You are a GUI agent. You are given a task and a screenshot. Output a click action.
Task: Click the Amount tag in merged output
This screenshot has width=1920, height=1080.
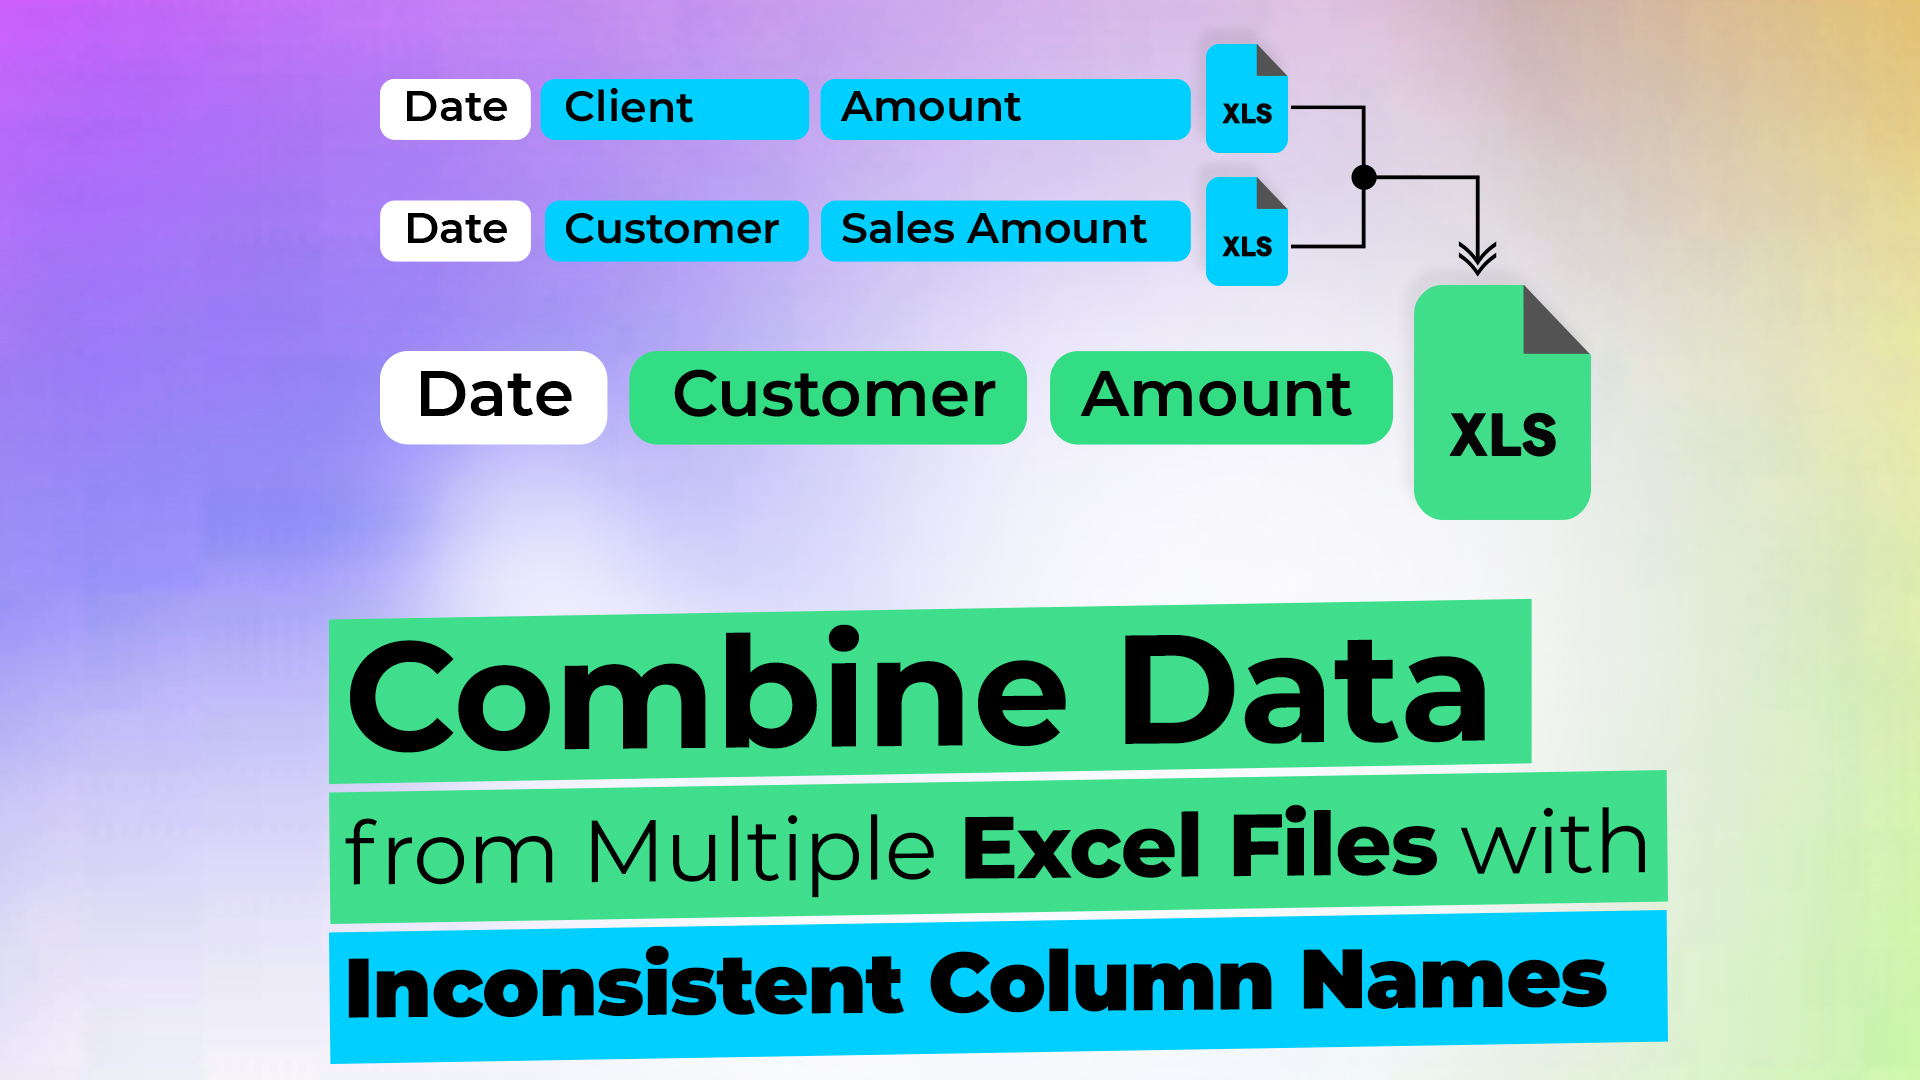1213,393
